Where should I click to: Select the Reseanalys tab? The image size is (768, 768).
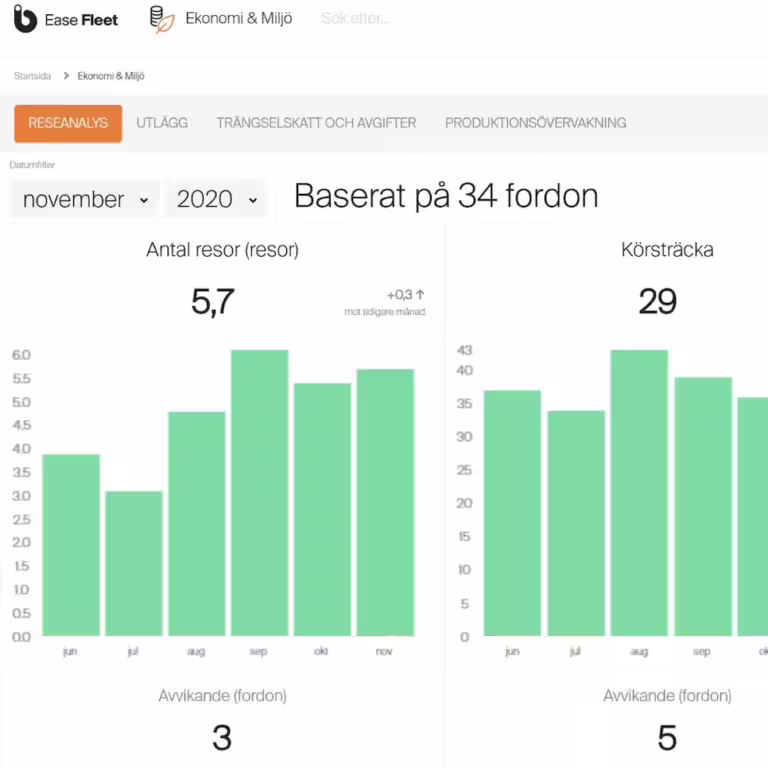point(68,123)
